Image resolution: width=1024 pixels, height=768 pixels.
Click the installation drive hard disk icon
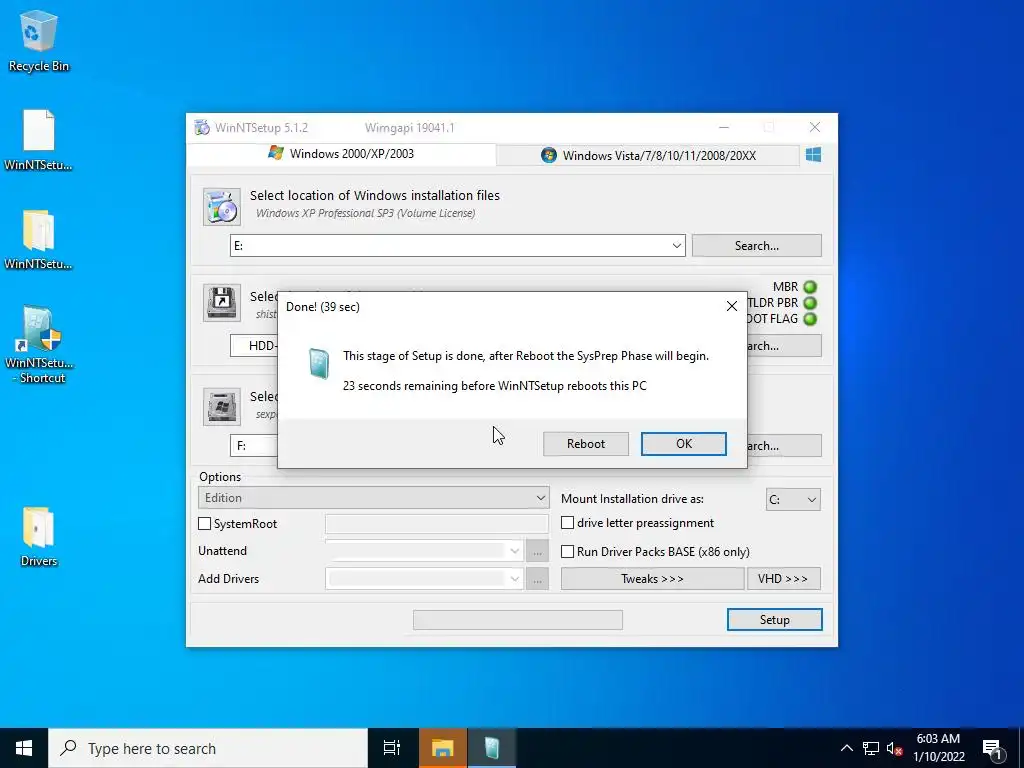tap(221, 406)
